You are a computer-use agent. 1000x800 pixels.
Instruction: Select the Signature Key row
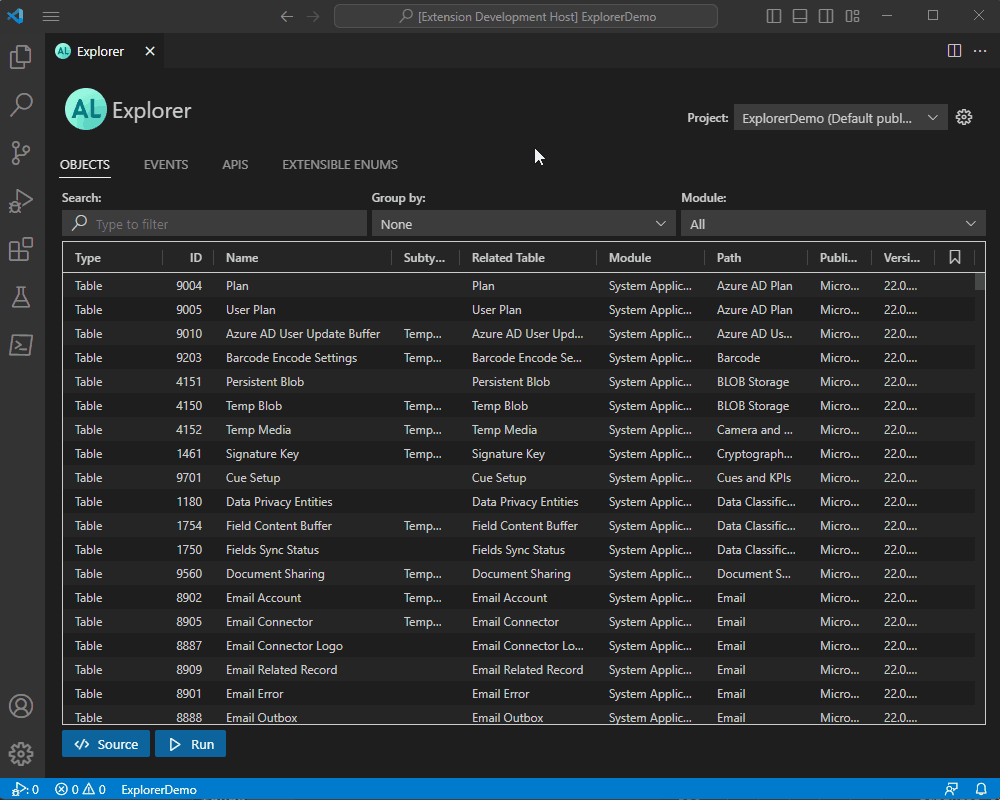pos(518,454)
